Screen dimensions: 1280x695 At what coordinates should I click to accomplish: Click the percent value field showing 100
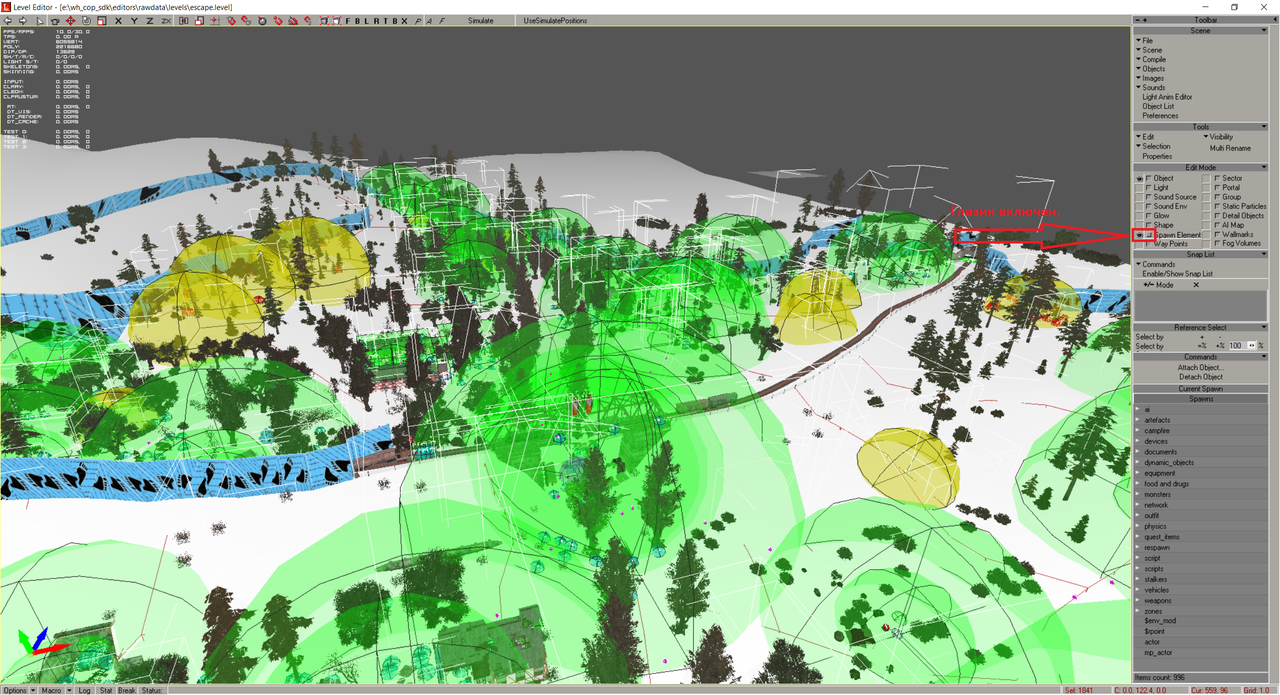(x=1237, y=345)
